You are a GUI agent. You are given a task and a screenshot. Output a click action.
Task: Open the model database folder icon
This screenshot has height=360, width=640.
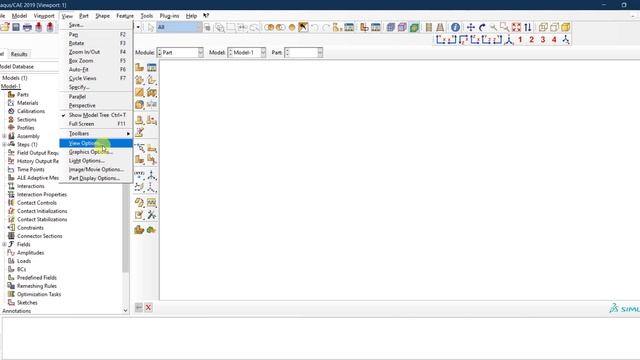(x=4, y=27)
